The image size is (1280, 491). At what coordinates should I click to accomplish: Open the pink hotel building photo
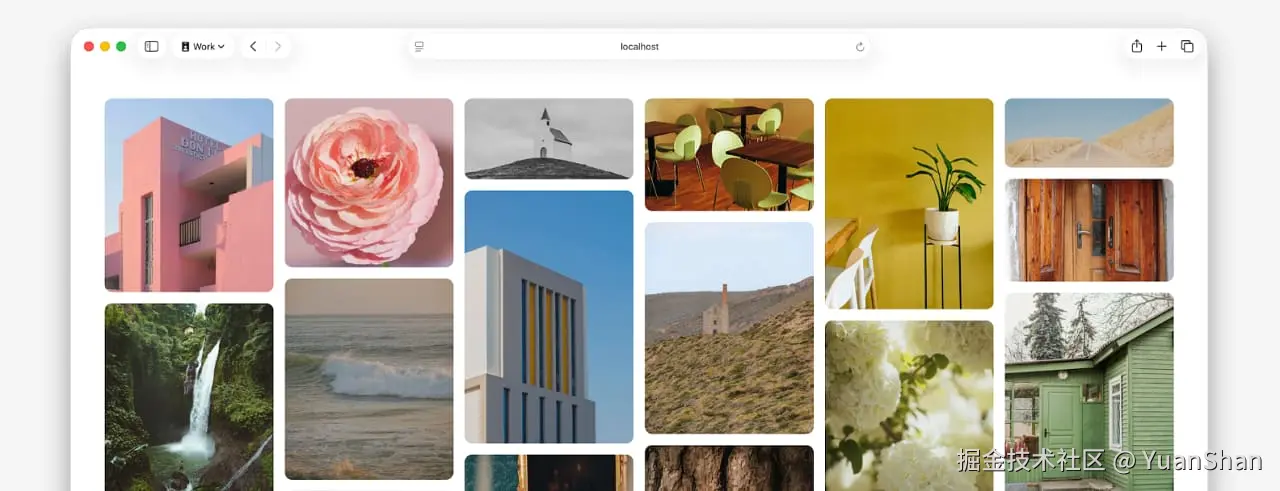[x=189, y=195]
